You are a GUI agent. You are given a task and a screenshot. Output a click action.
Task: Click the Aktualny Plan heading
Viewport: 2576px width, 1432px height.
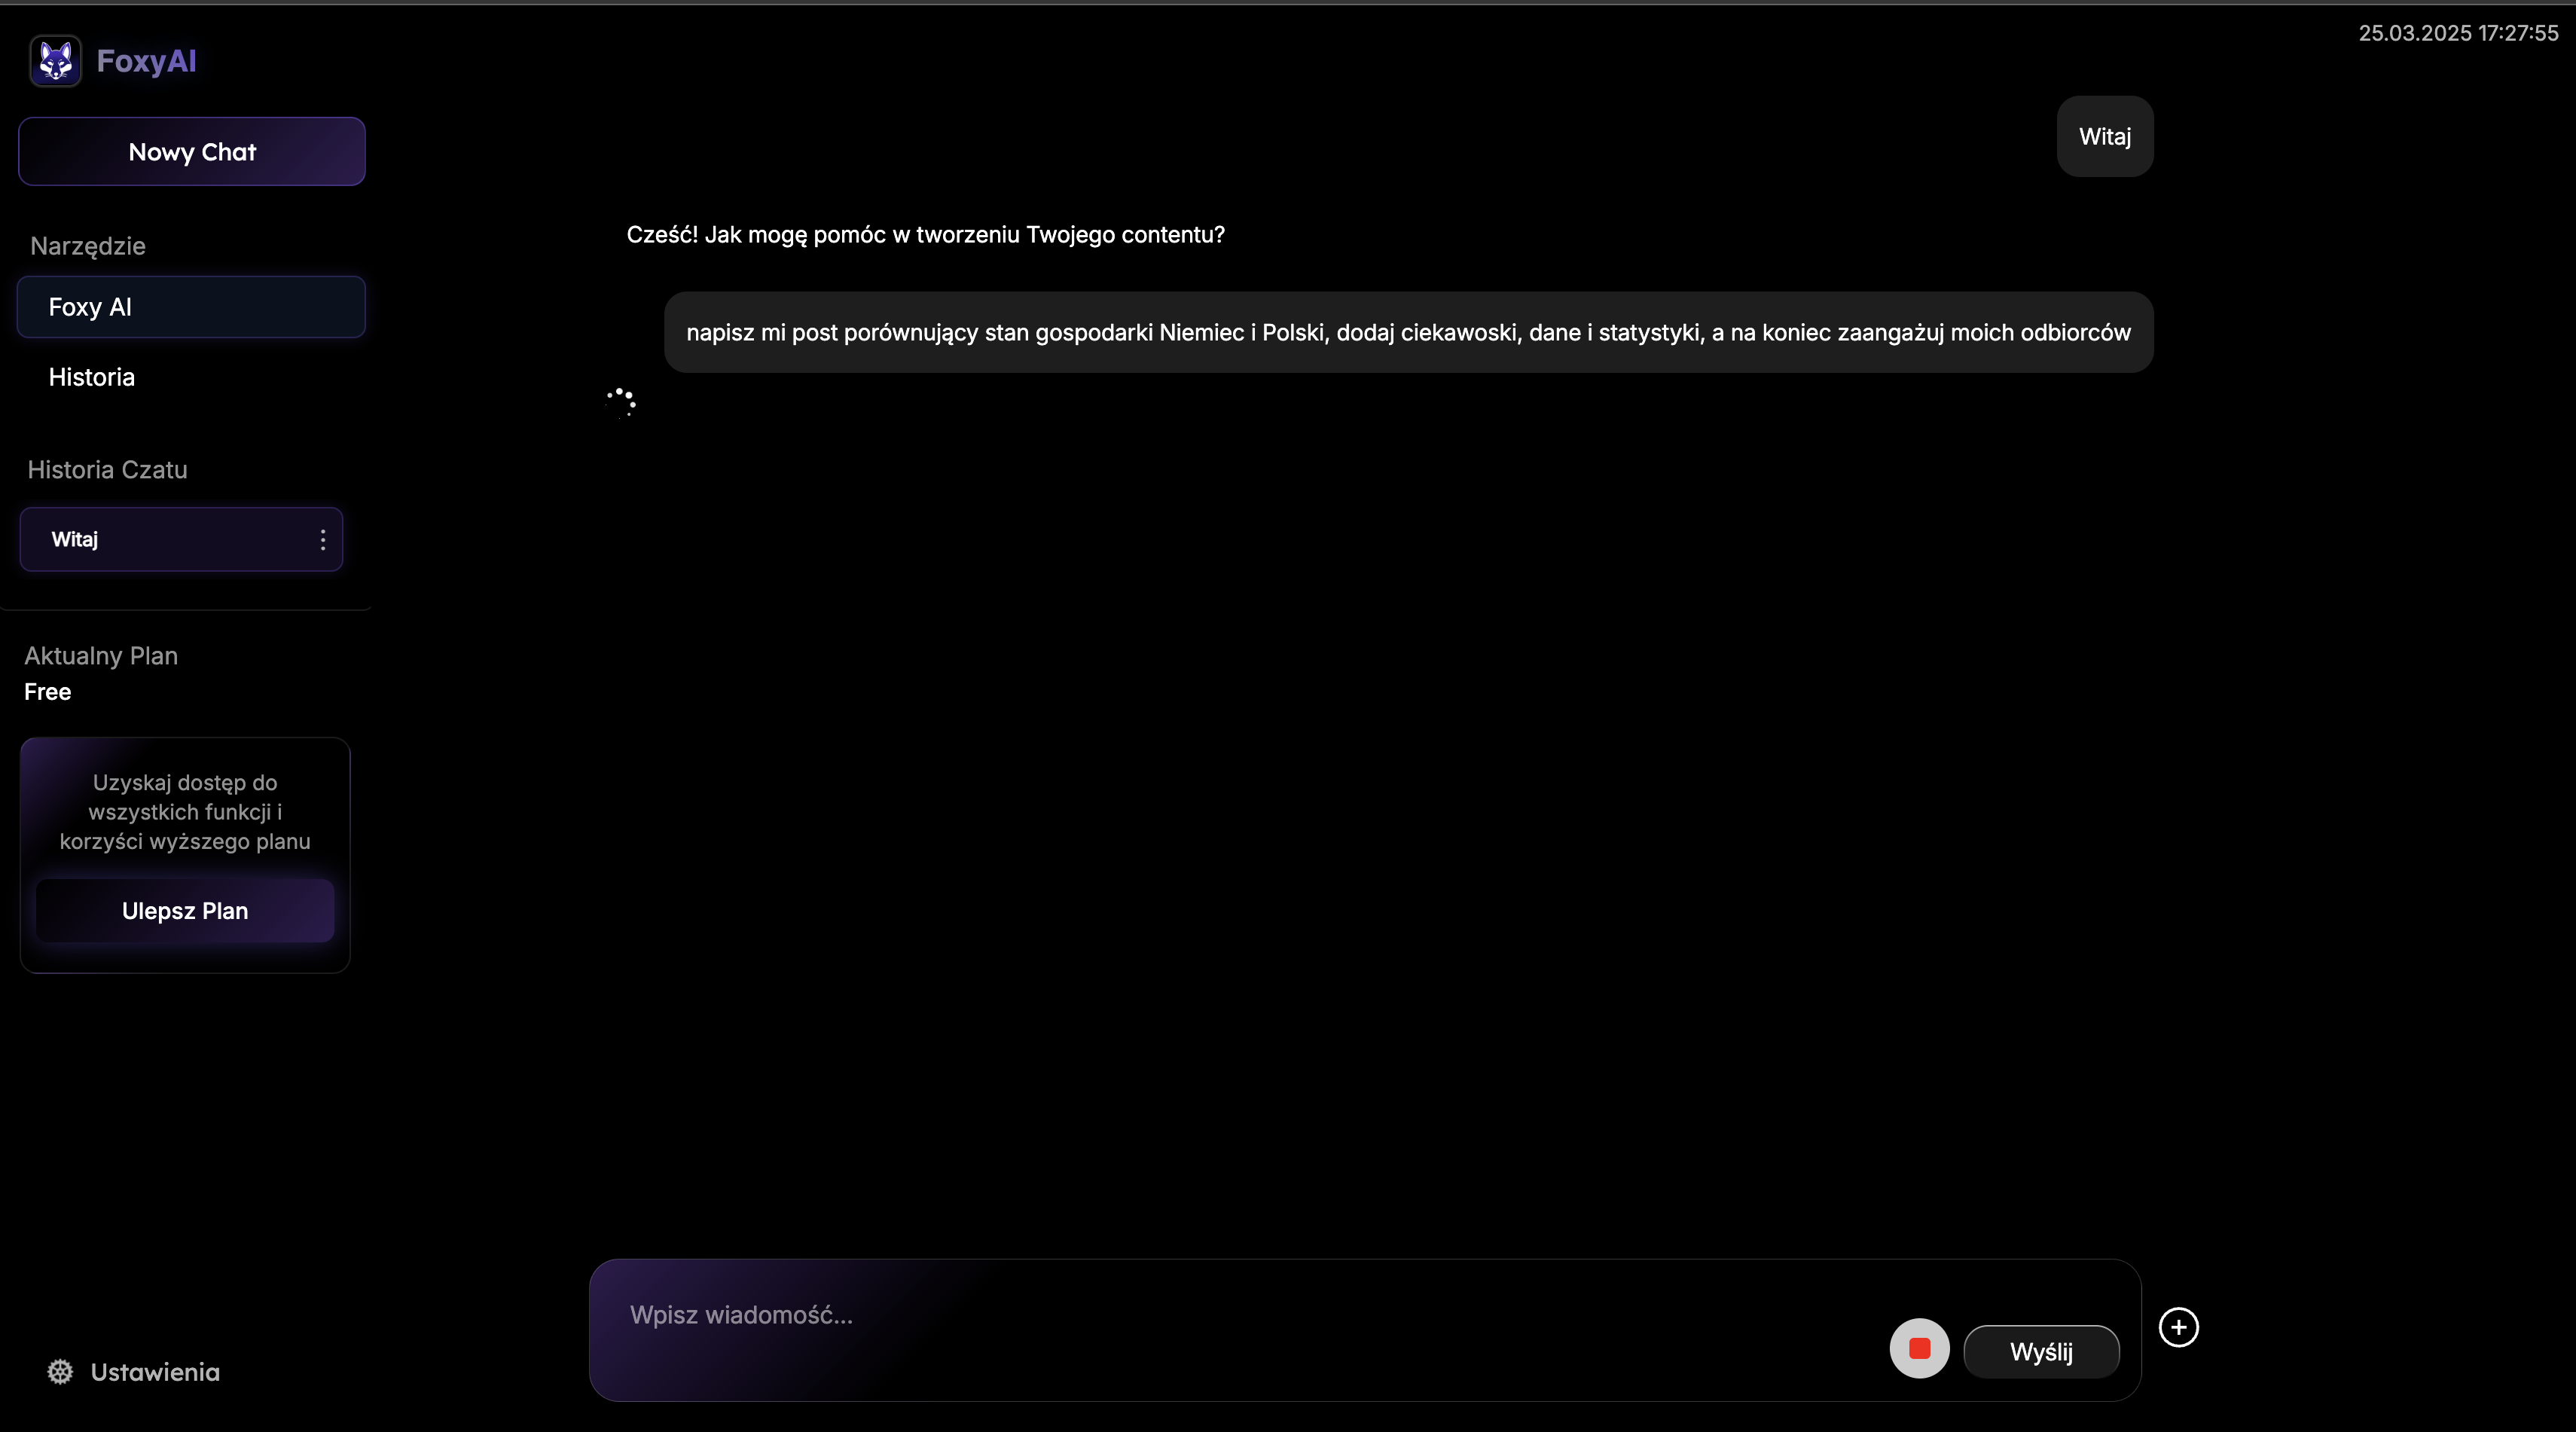click(101, 656)
